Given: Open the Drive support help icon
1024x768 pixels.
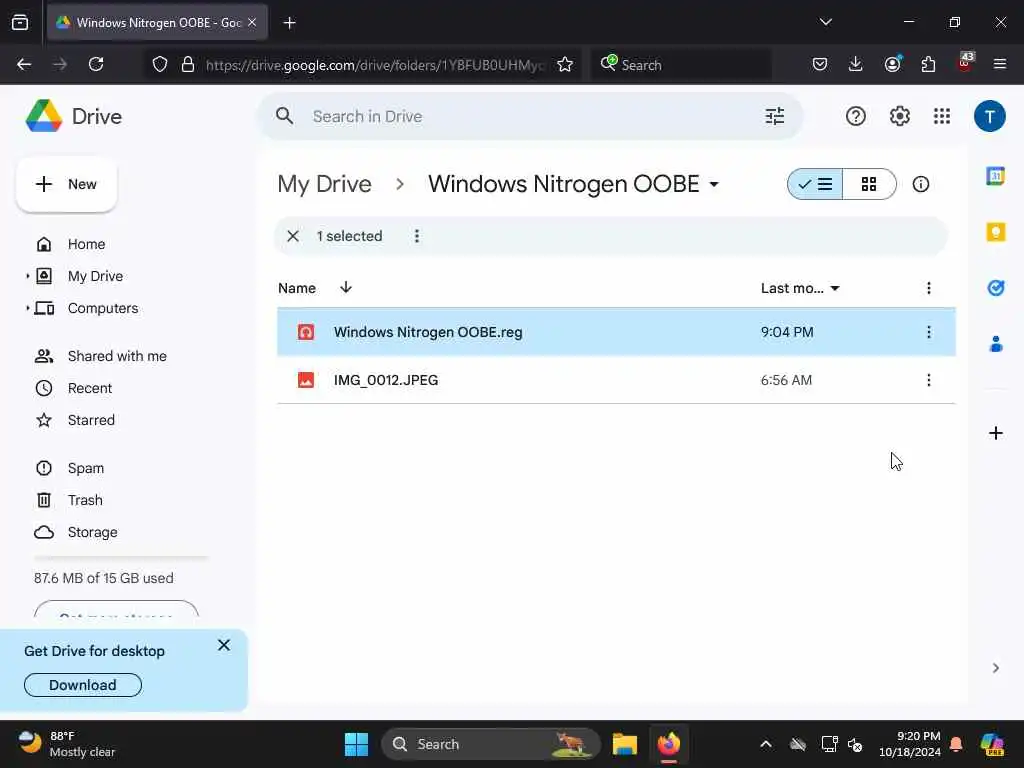Looking at the screenshot, I should [856, 116].
